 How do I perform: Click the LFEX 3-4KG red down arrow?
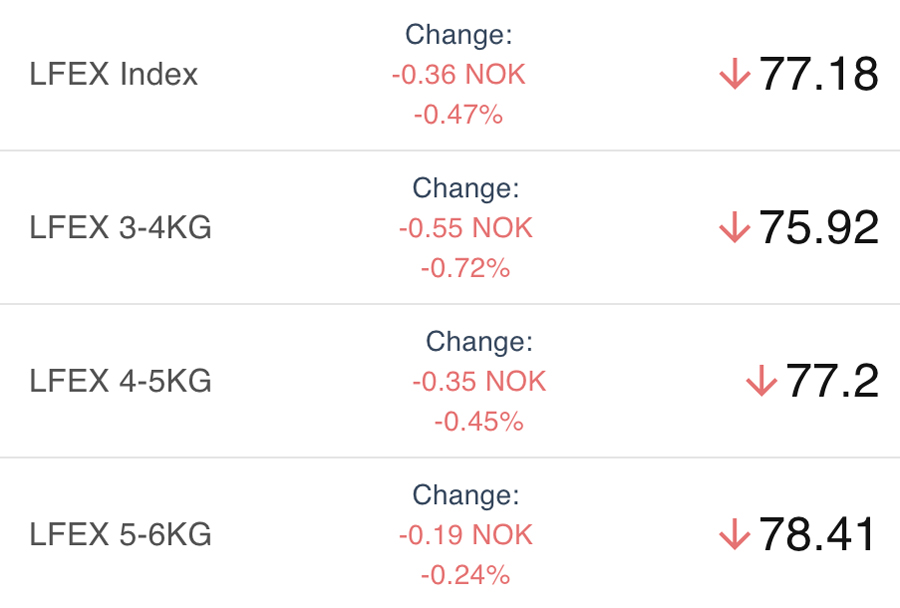pos(734,228)
